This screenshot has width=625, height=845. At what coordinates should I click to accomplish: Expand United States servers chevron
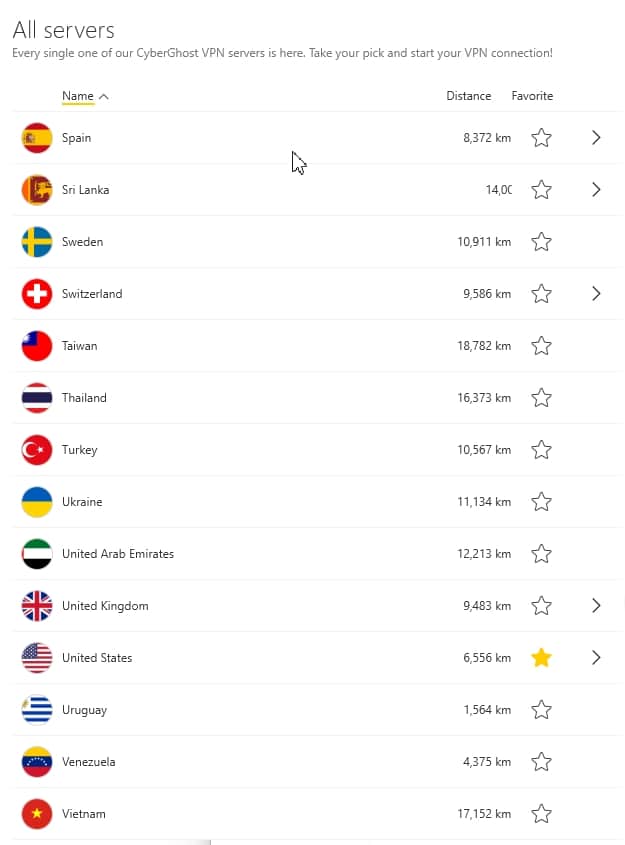pos(596,657)
